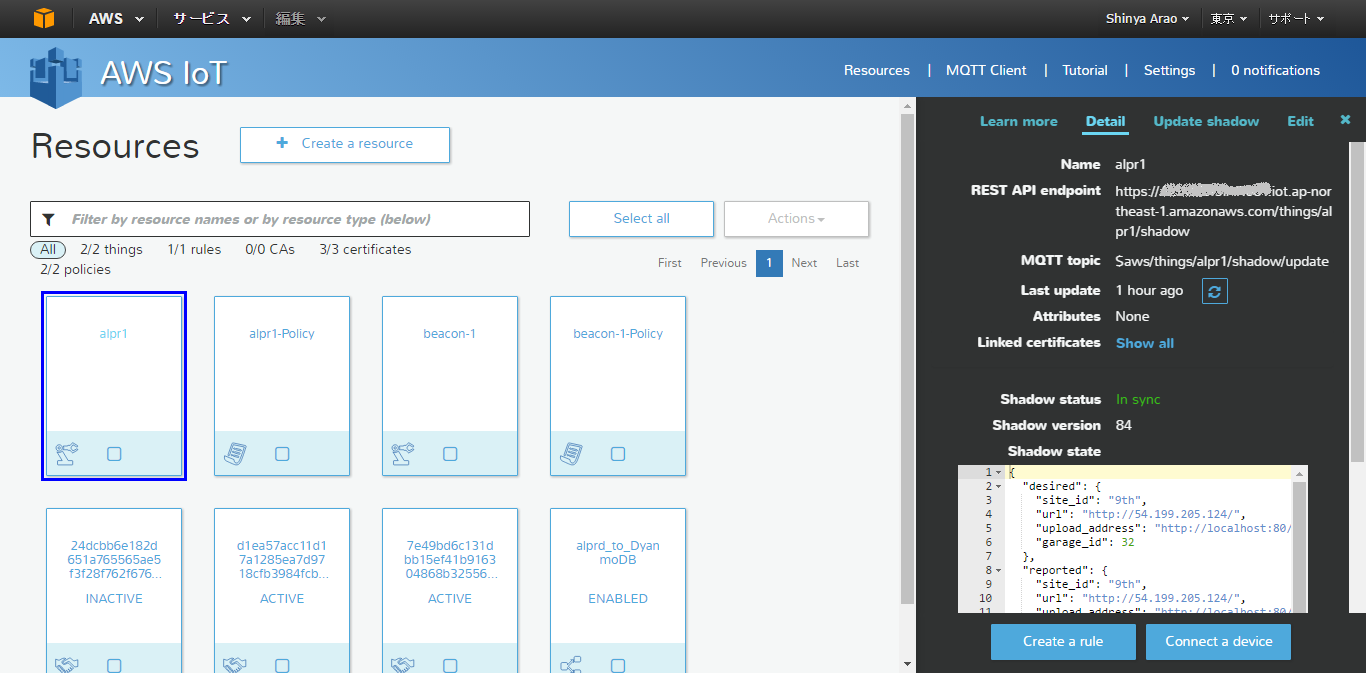Open the MQTT Client menu item

986,70
